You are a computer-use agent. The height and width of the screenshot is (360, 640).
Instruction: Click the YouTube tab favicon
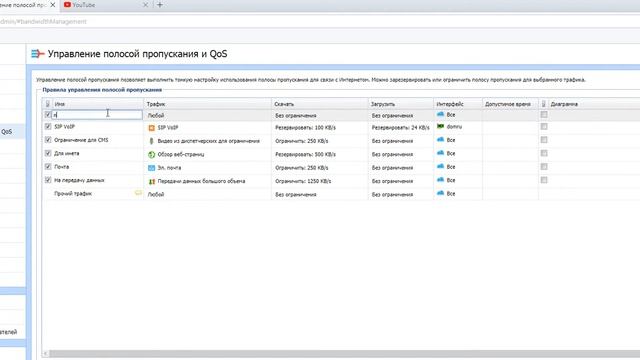[x=67, y=5]
